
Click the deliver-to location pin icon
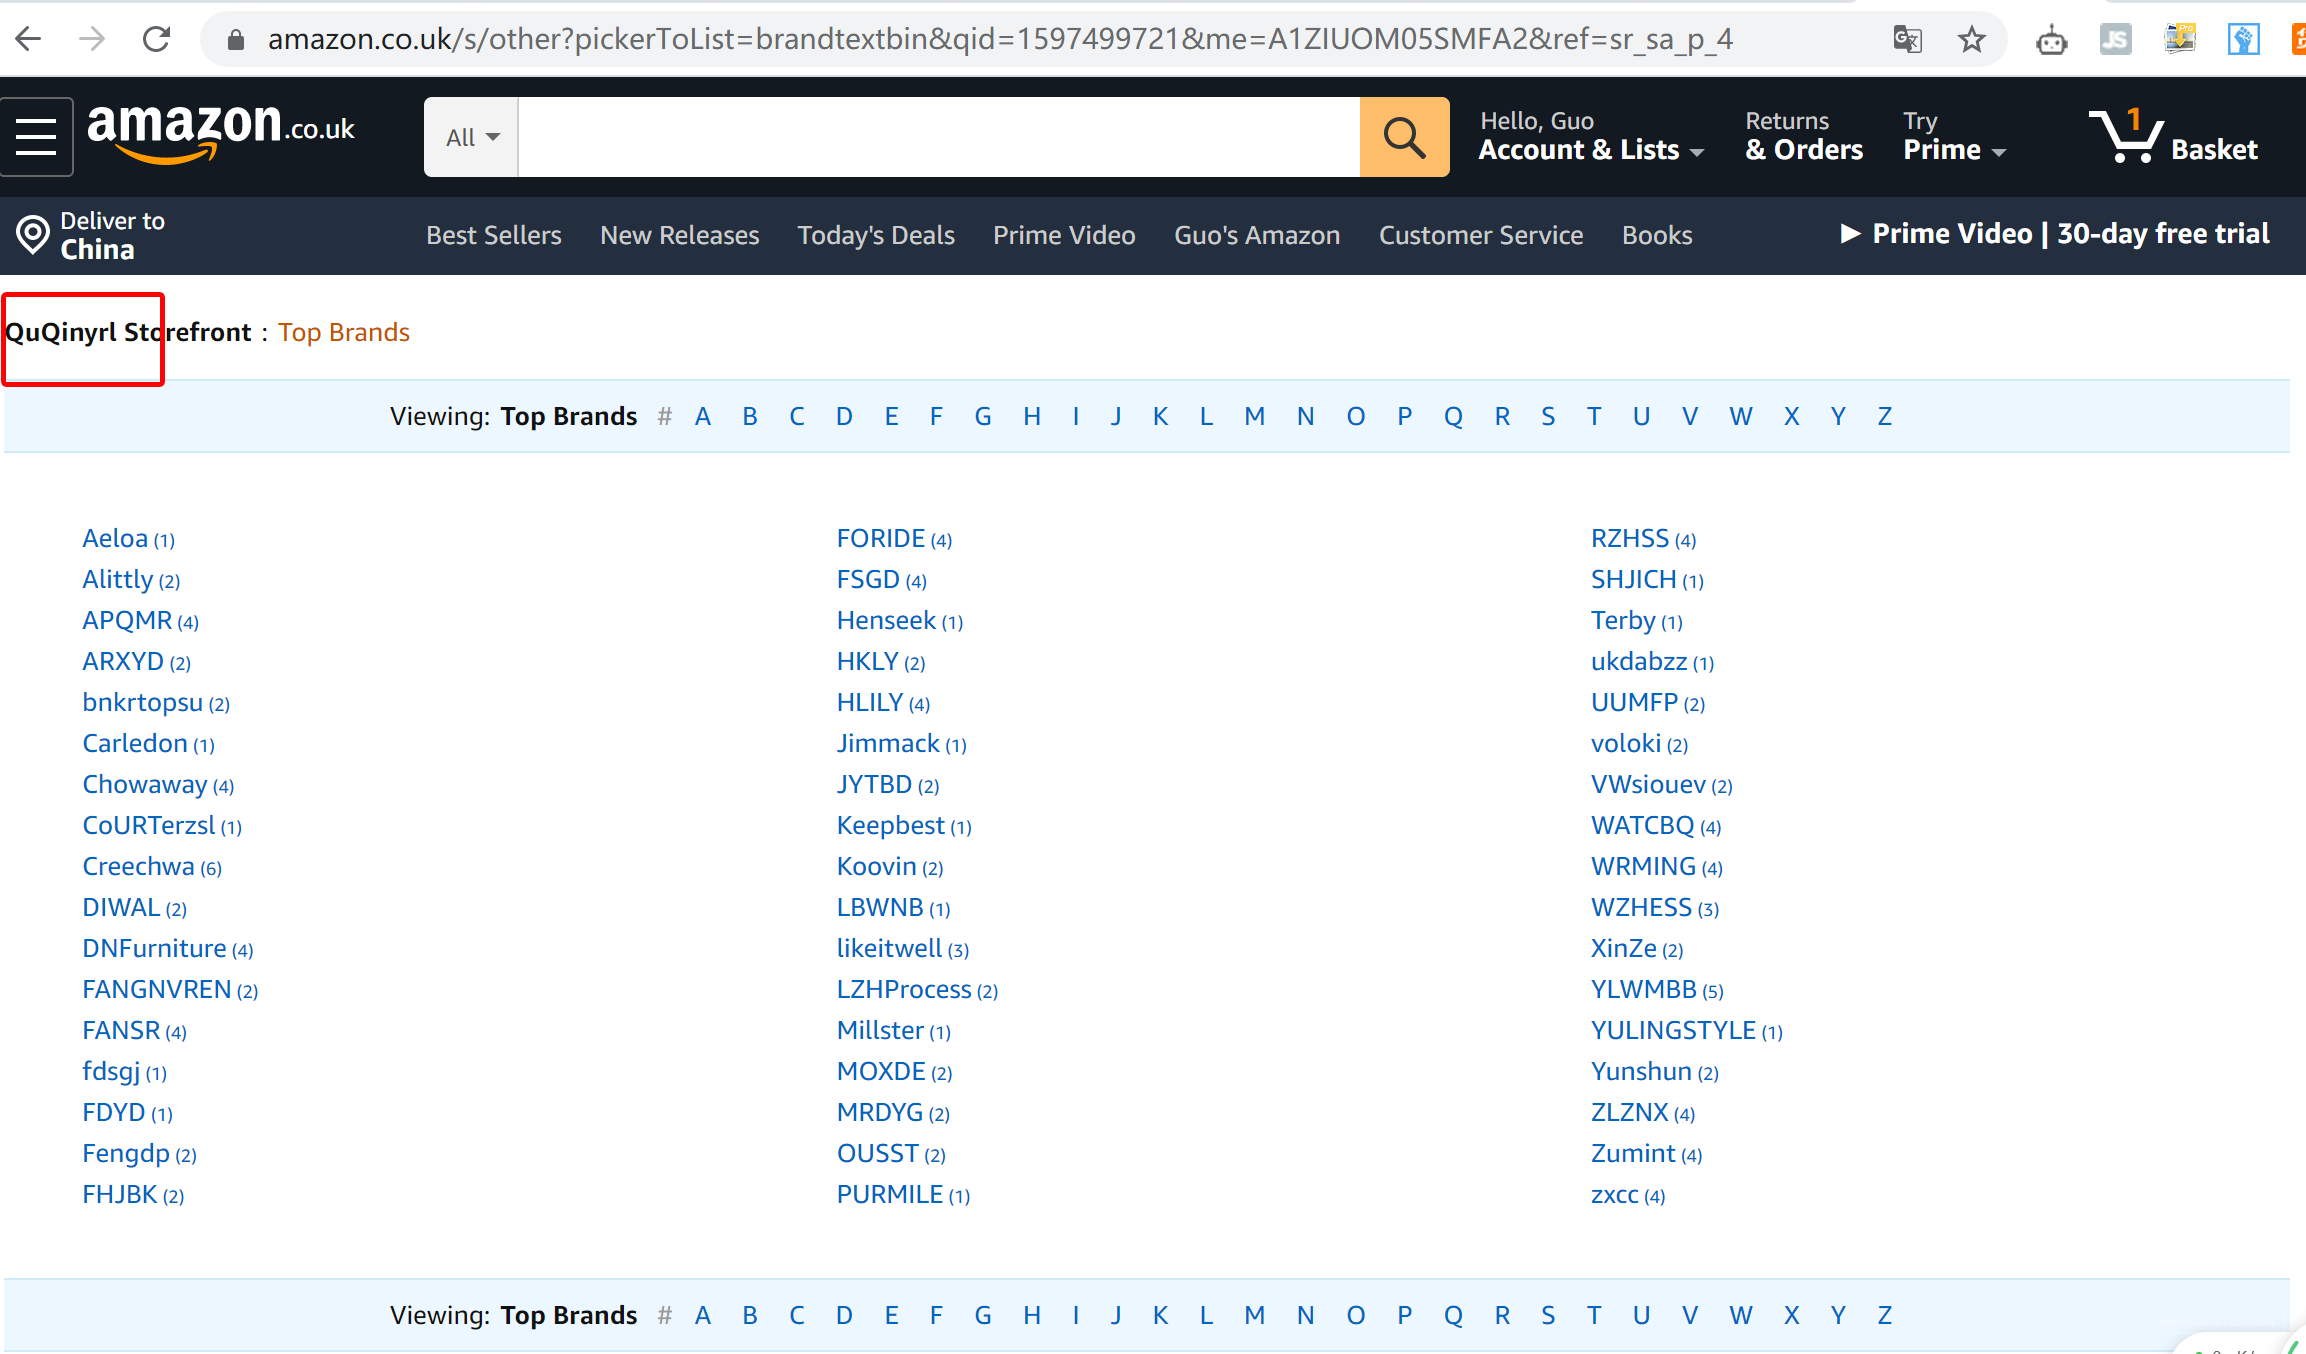click(33, 235)
